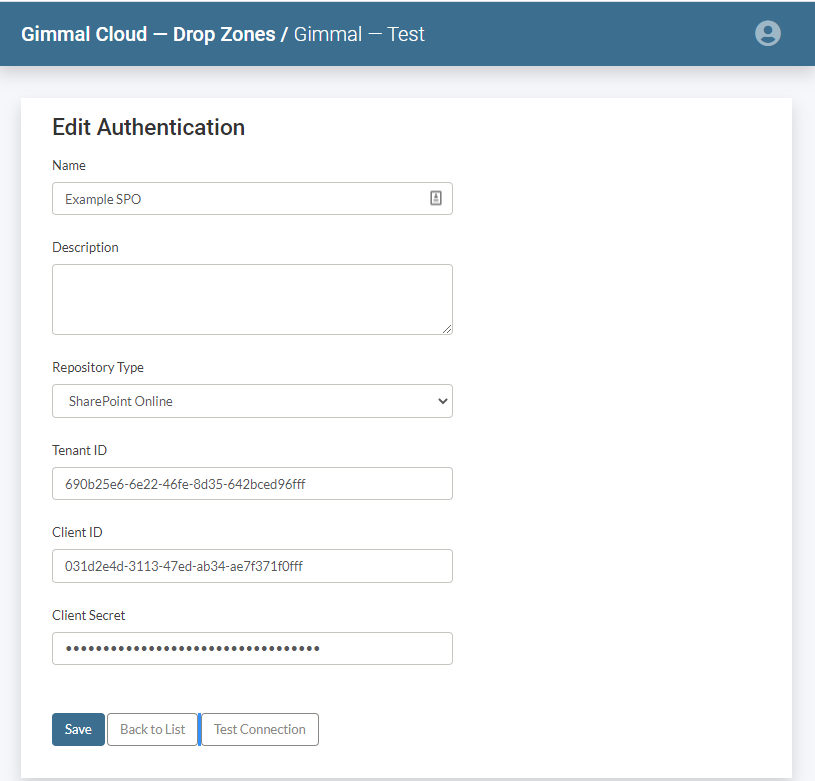This screenshot has height=781, width=815.
Task: Click the "Repository Type" label text
Action: coord(98,367)
